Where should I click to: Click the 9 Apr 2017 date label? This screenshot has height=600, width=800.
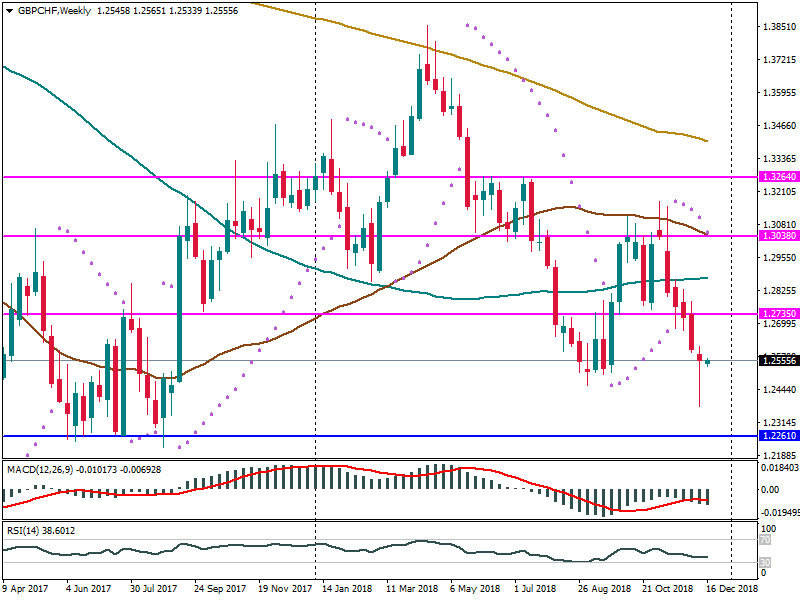pyautogui.click(x=26, y=590)
